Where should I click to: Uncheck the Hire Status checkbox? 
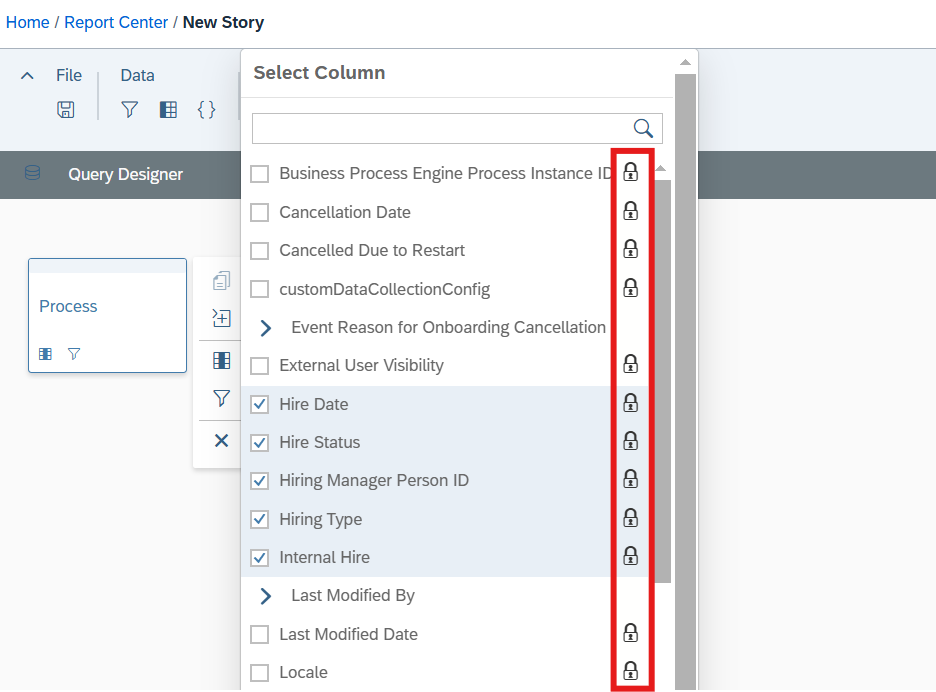260,442
